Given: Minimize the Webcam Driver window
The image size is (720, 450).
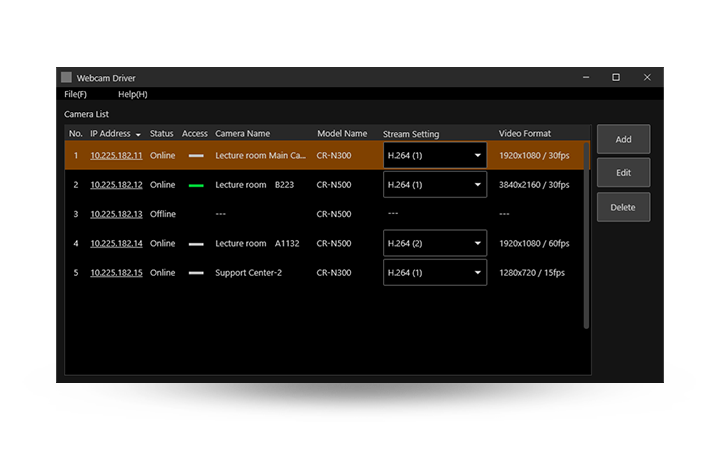Looking at the screenshot, I should (585, 77).
